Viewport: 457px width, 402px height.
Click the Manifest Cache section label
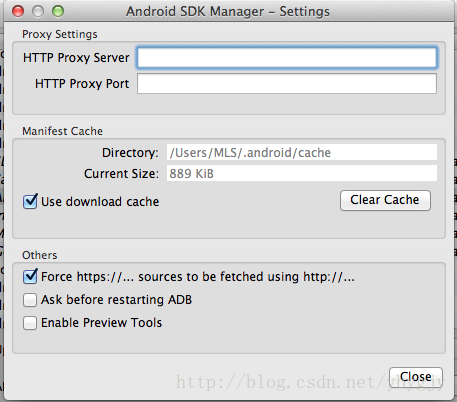[62, 131]
